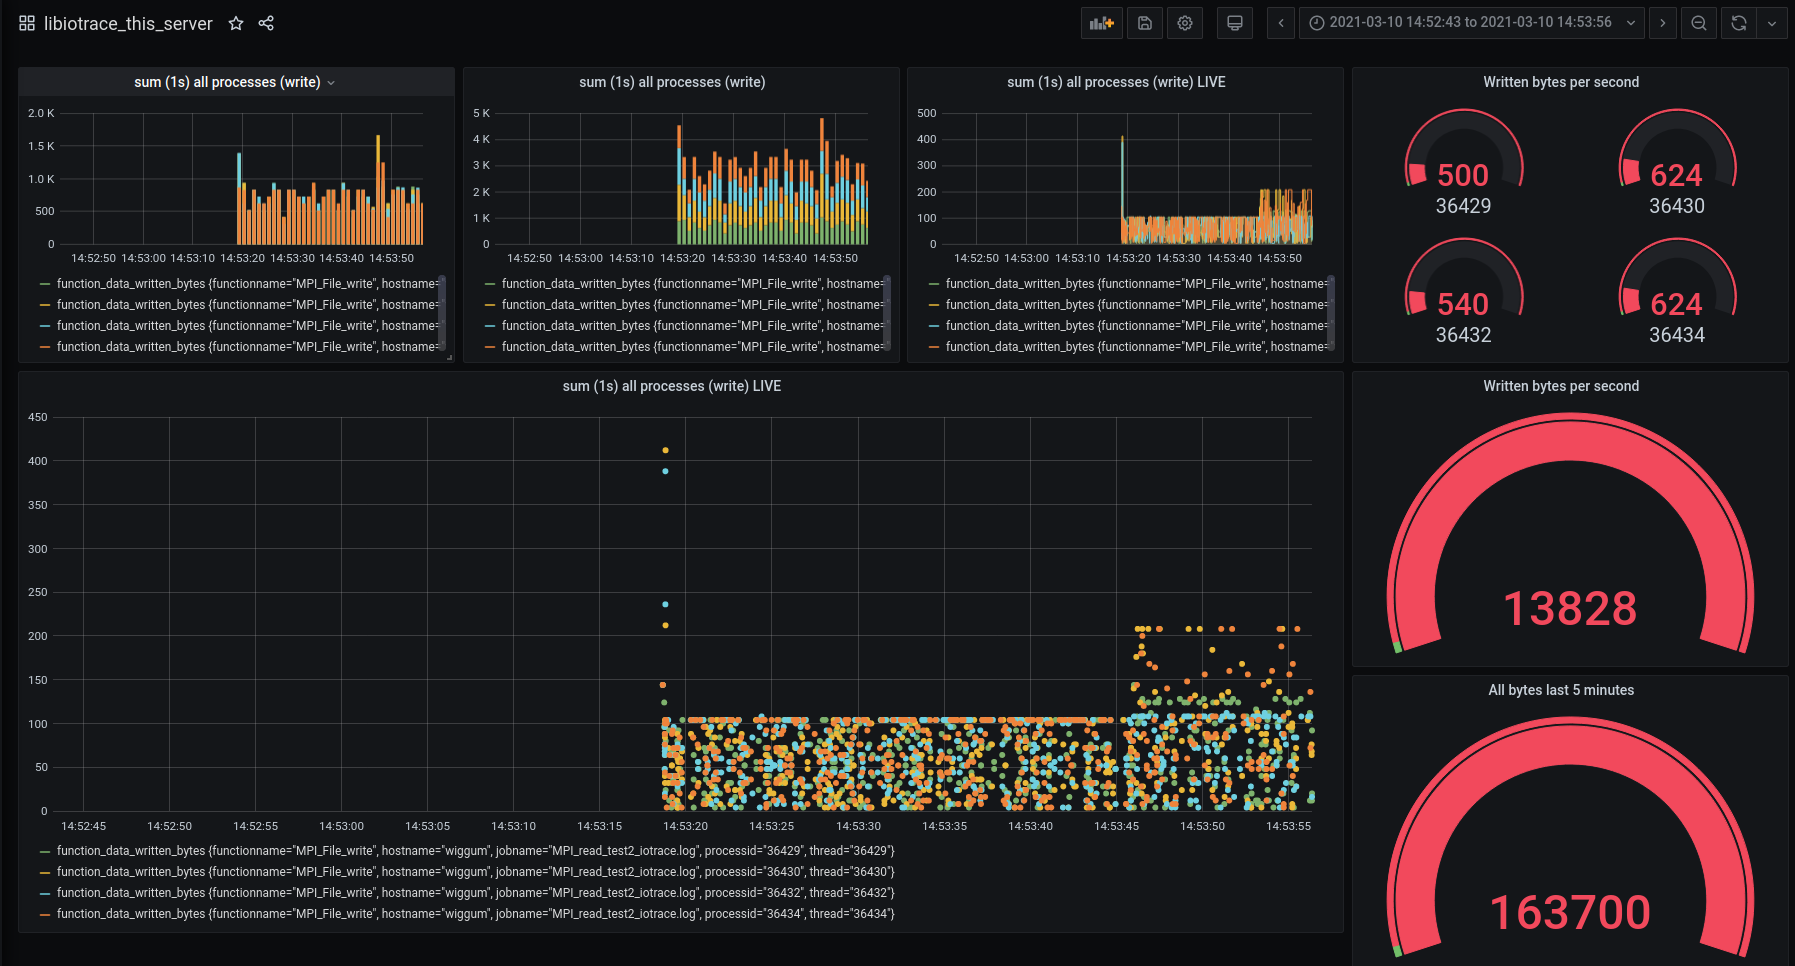Click second 'sum (1s) all processes (write)' panel title
The width and height of the screenshot is (1795, 966).
(x=672, y=82)
